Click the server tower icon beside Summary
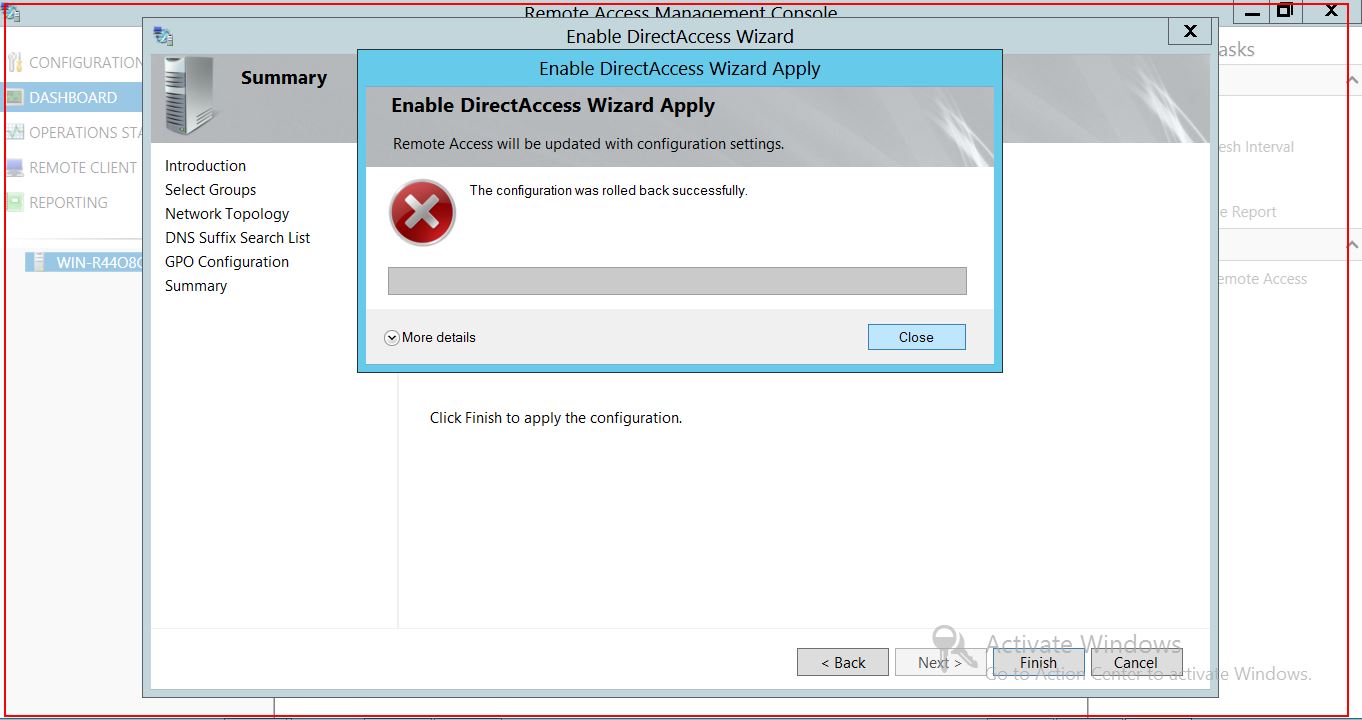Screen dimensions: 1362x720 pyautogui.click(x=189, y=95)
